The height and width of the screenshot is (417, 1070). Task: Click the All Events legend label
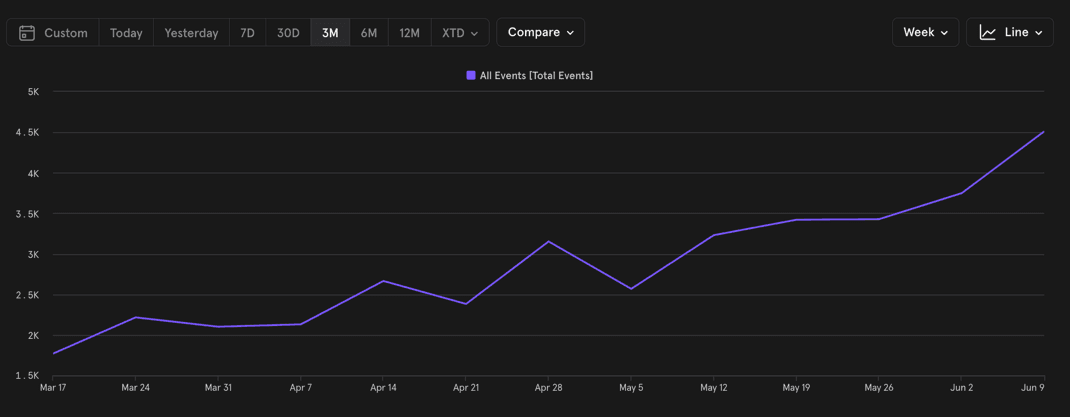[x=536, y=75]
